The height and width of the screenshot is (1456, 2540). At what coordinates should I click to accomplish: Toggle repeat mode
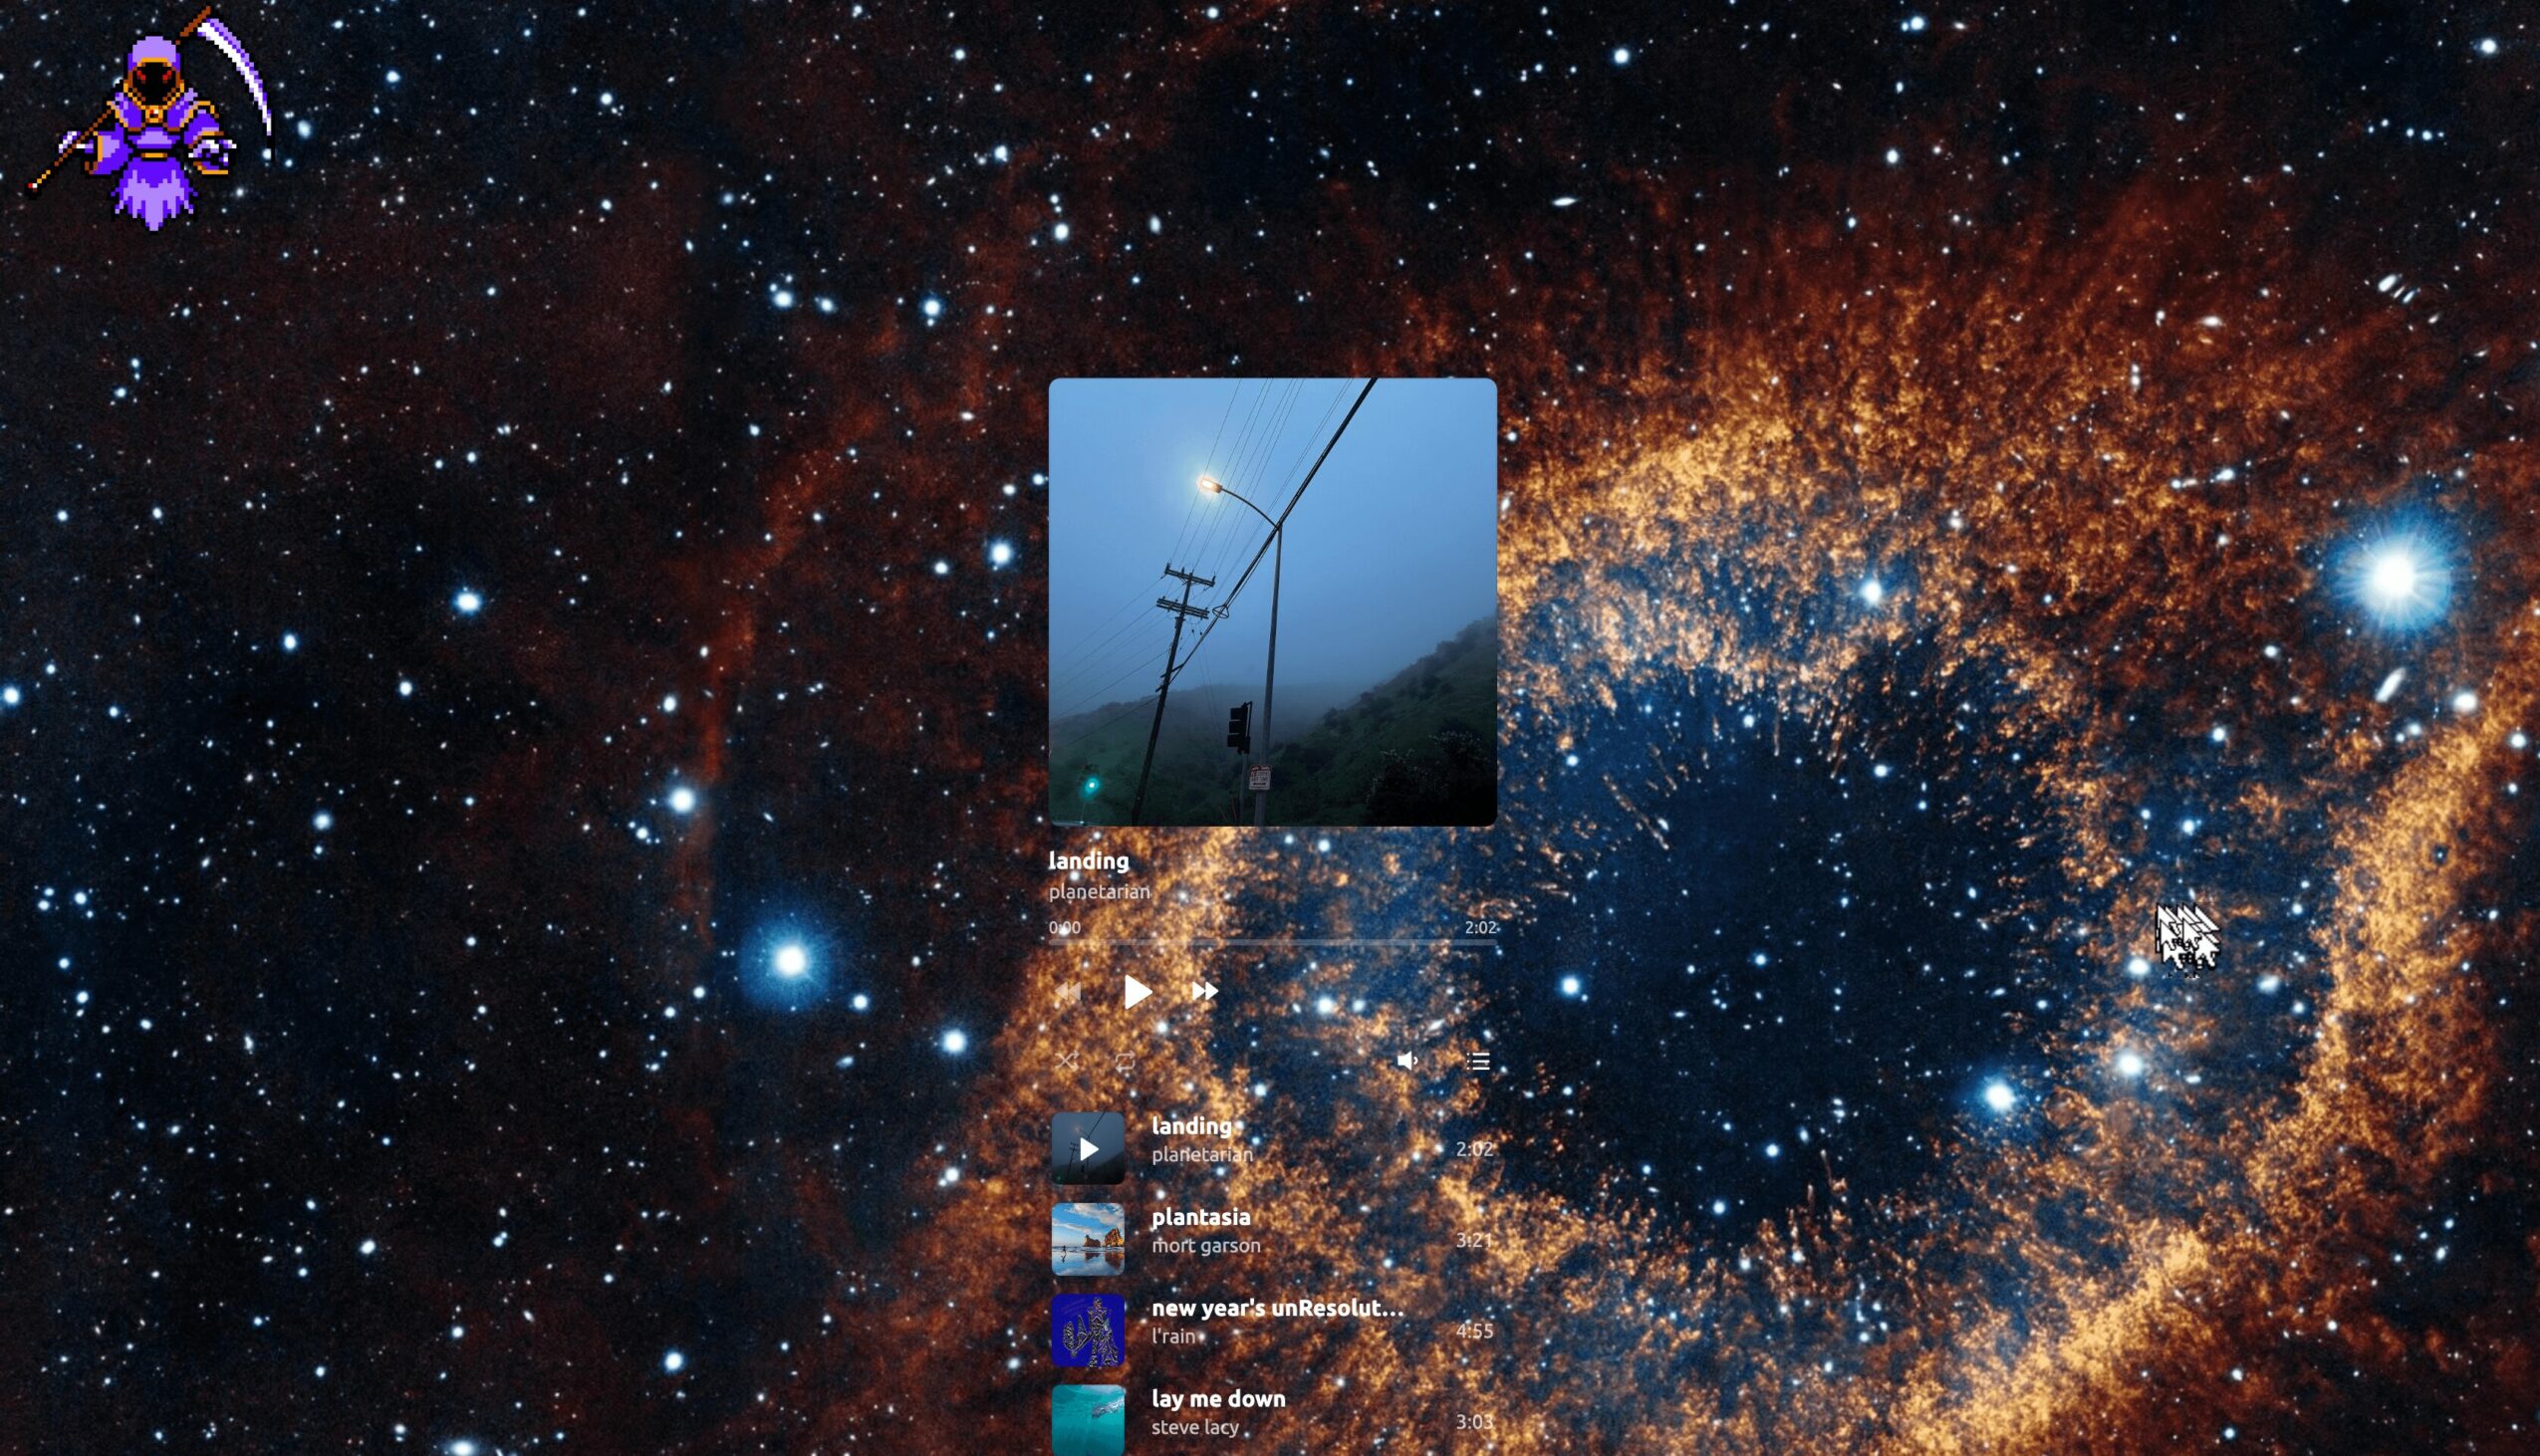coord(1125,1061)
